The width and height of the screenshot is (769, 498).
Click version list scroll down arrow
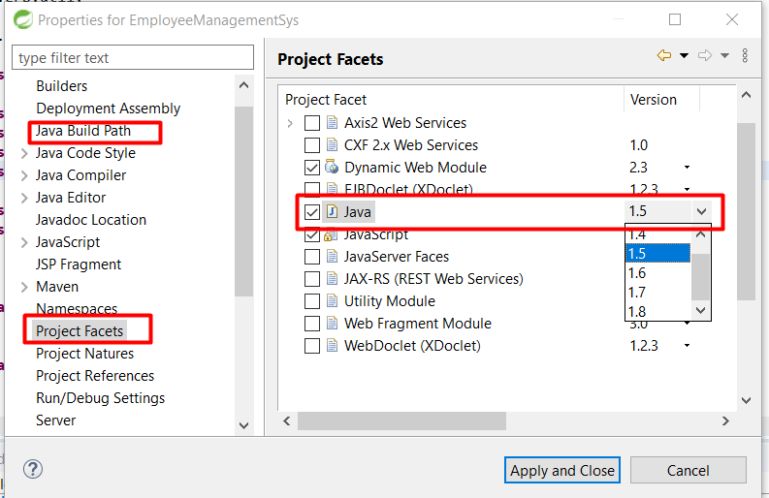[x=701, y=310]
